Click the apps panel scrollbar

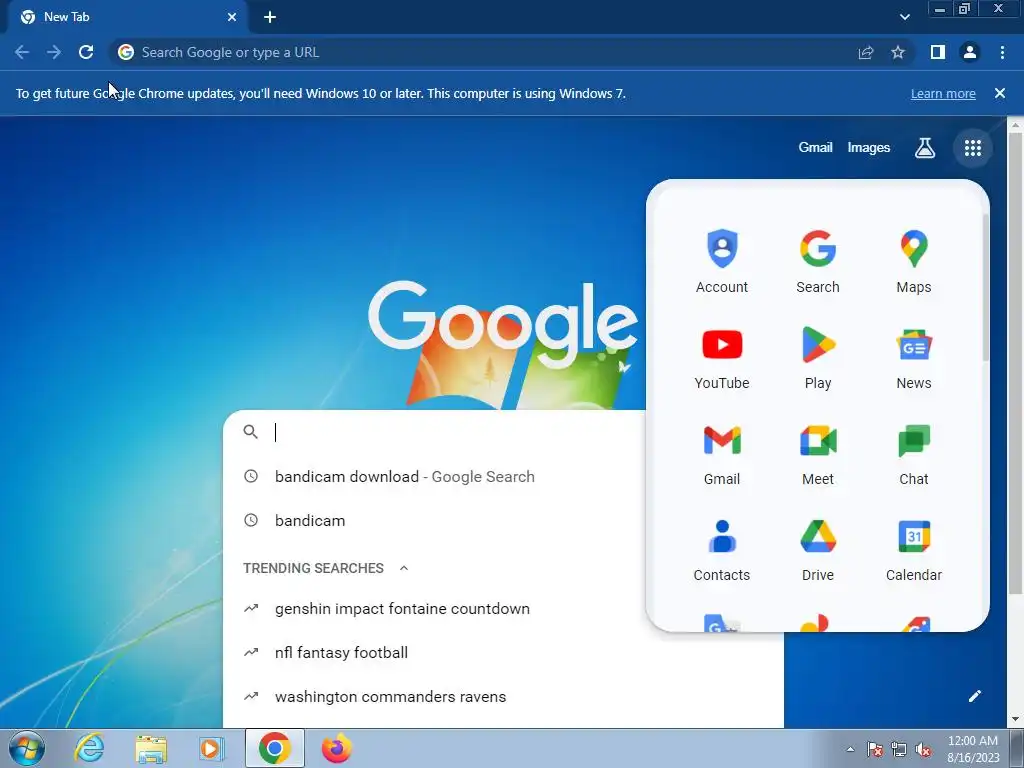pos(985,287)
